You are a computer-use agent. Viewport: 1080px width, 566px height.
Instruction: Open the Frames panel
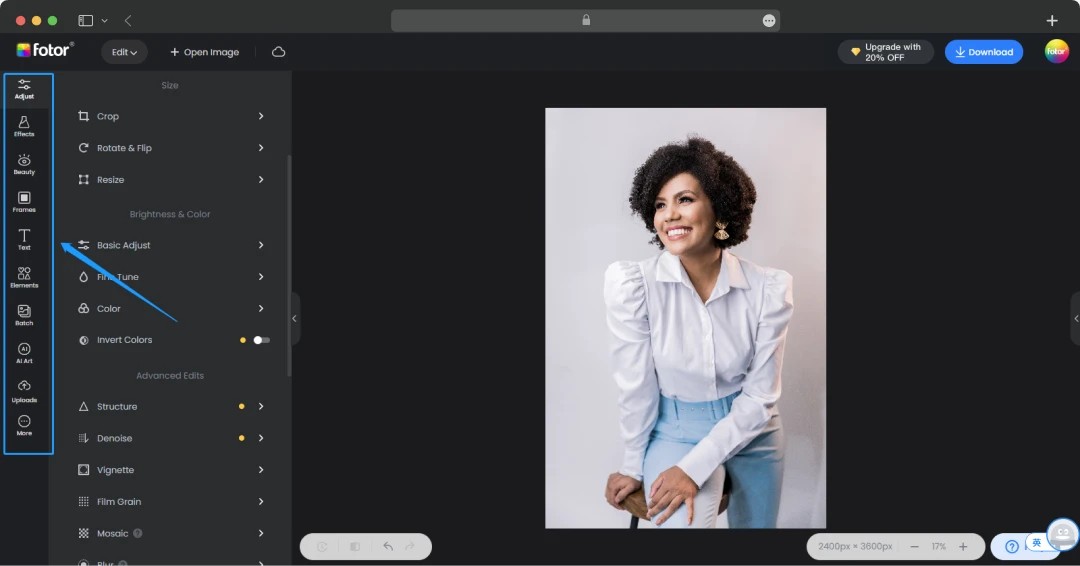(24, 202)
